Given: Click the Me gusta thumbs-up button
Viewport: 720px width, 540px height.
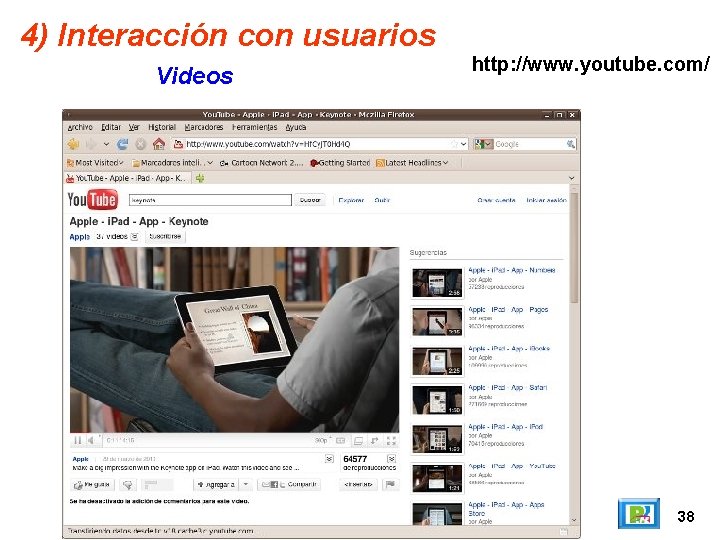Looking at the screenshot, I should [92, 484].
